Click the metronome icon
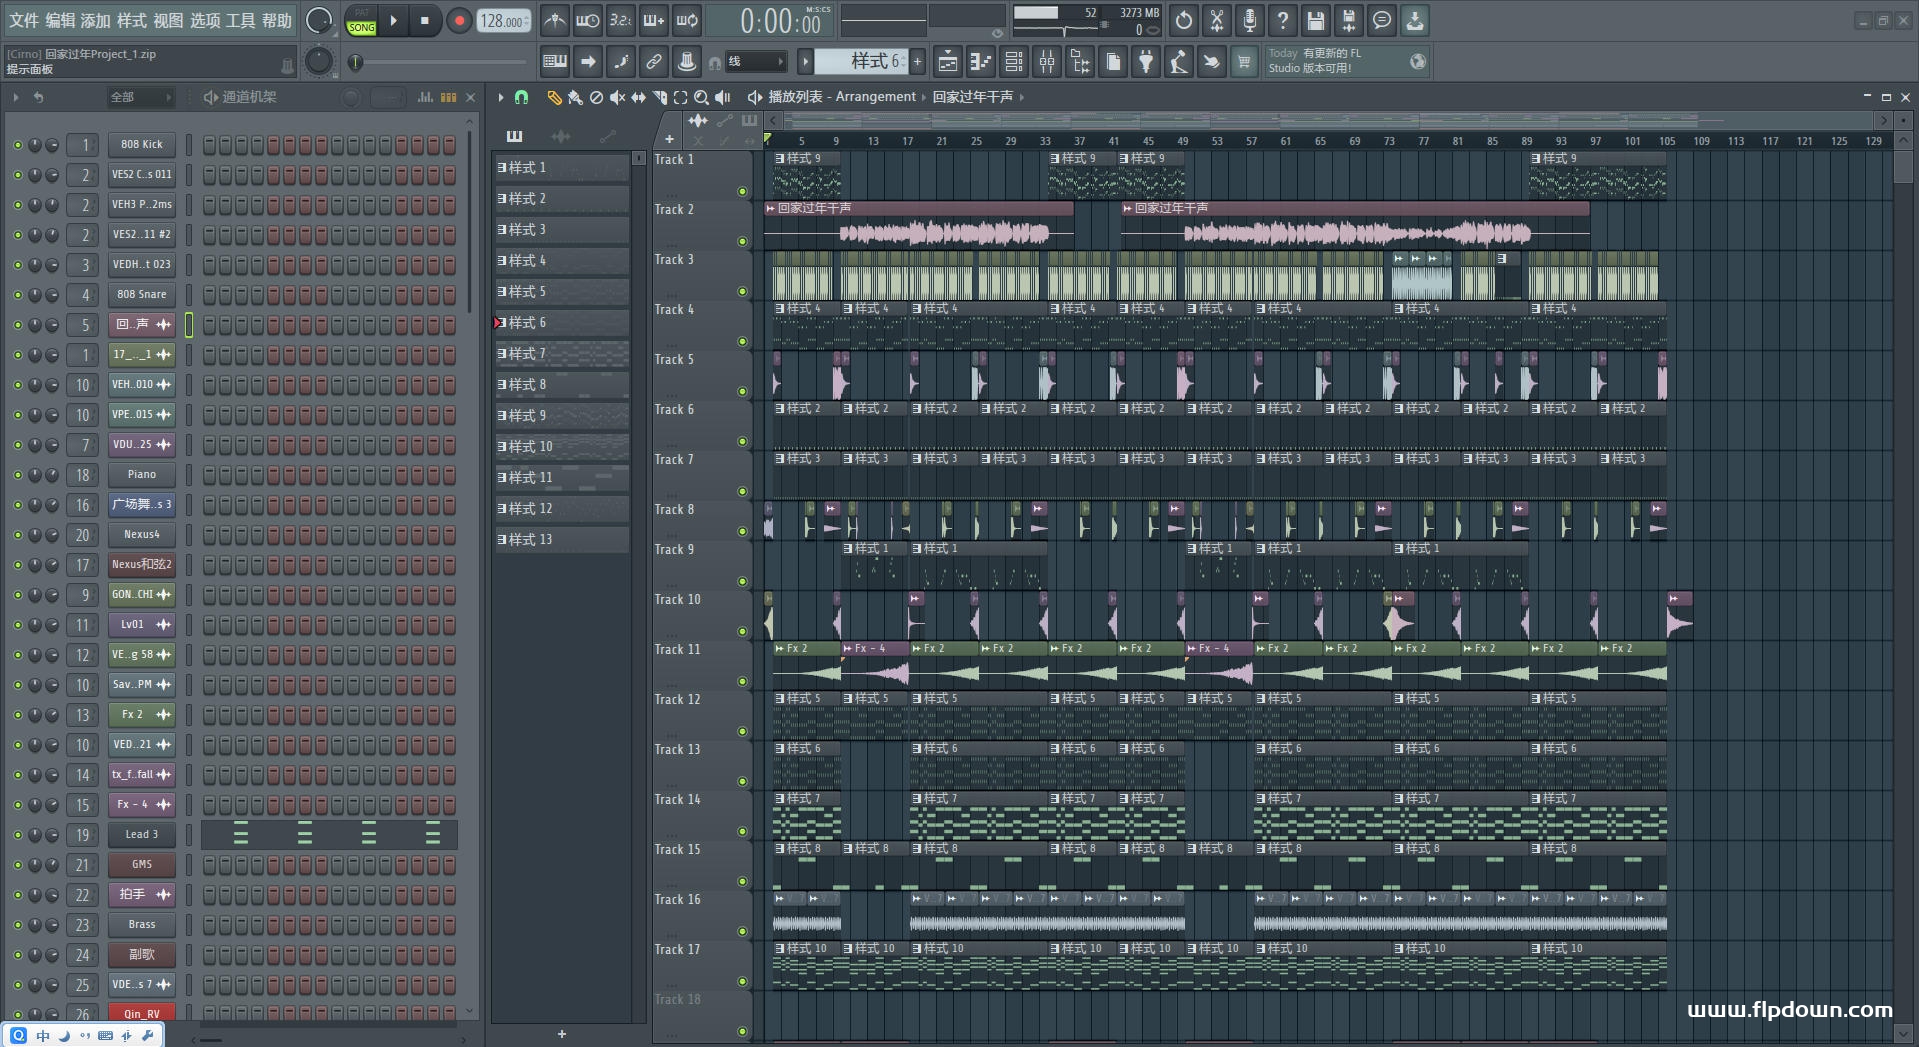The height and width of the screenshot is (1047, 1919). click(555, 20)
